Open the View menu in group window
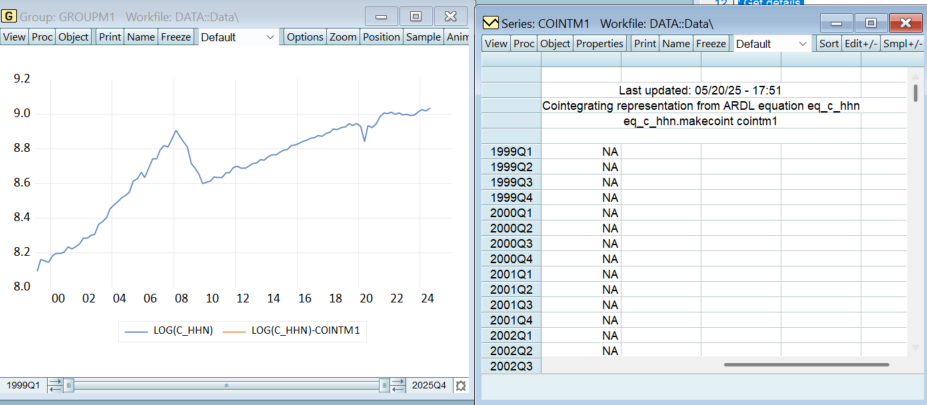This screenshot has width=927, height=405. [x=14, y=36]
